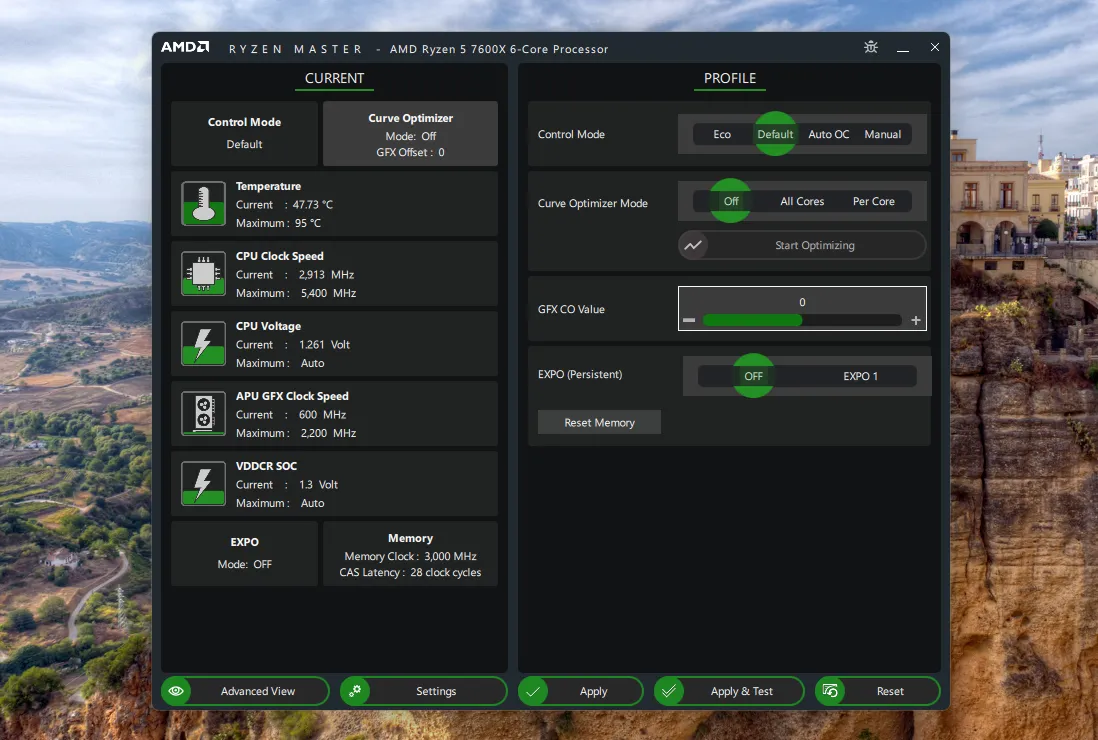Switch to the PROFILE tab heading
This screenshot has width=1098, height=740.
(x=730, y=78)
